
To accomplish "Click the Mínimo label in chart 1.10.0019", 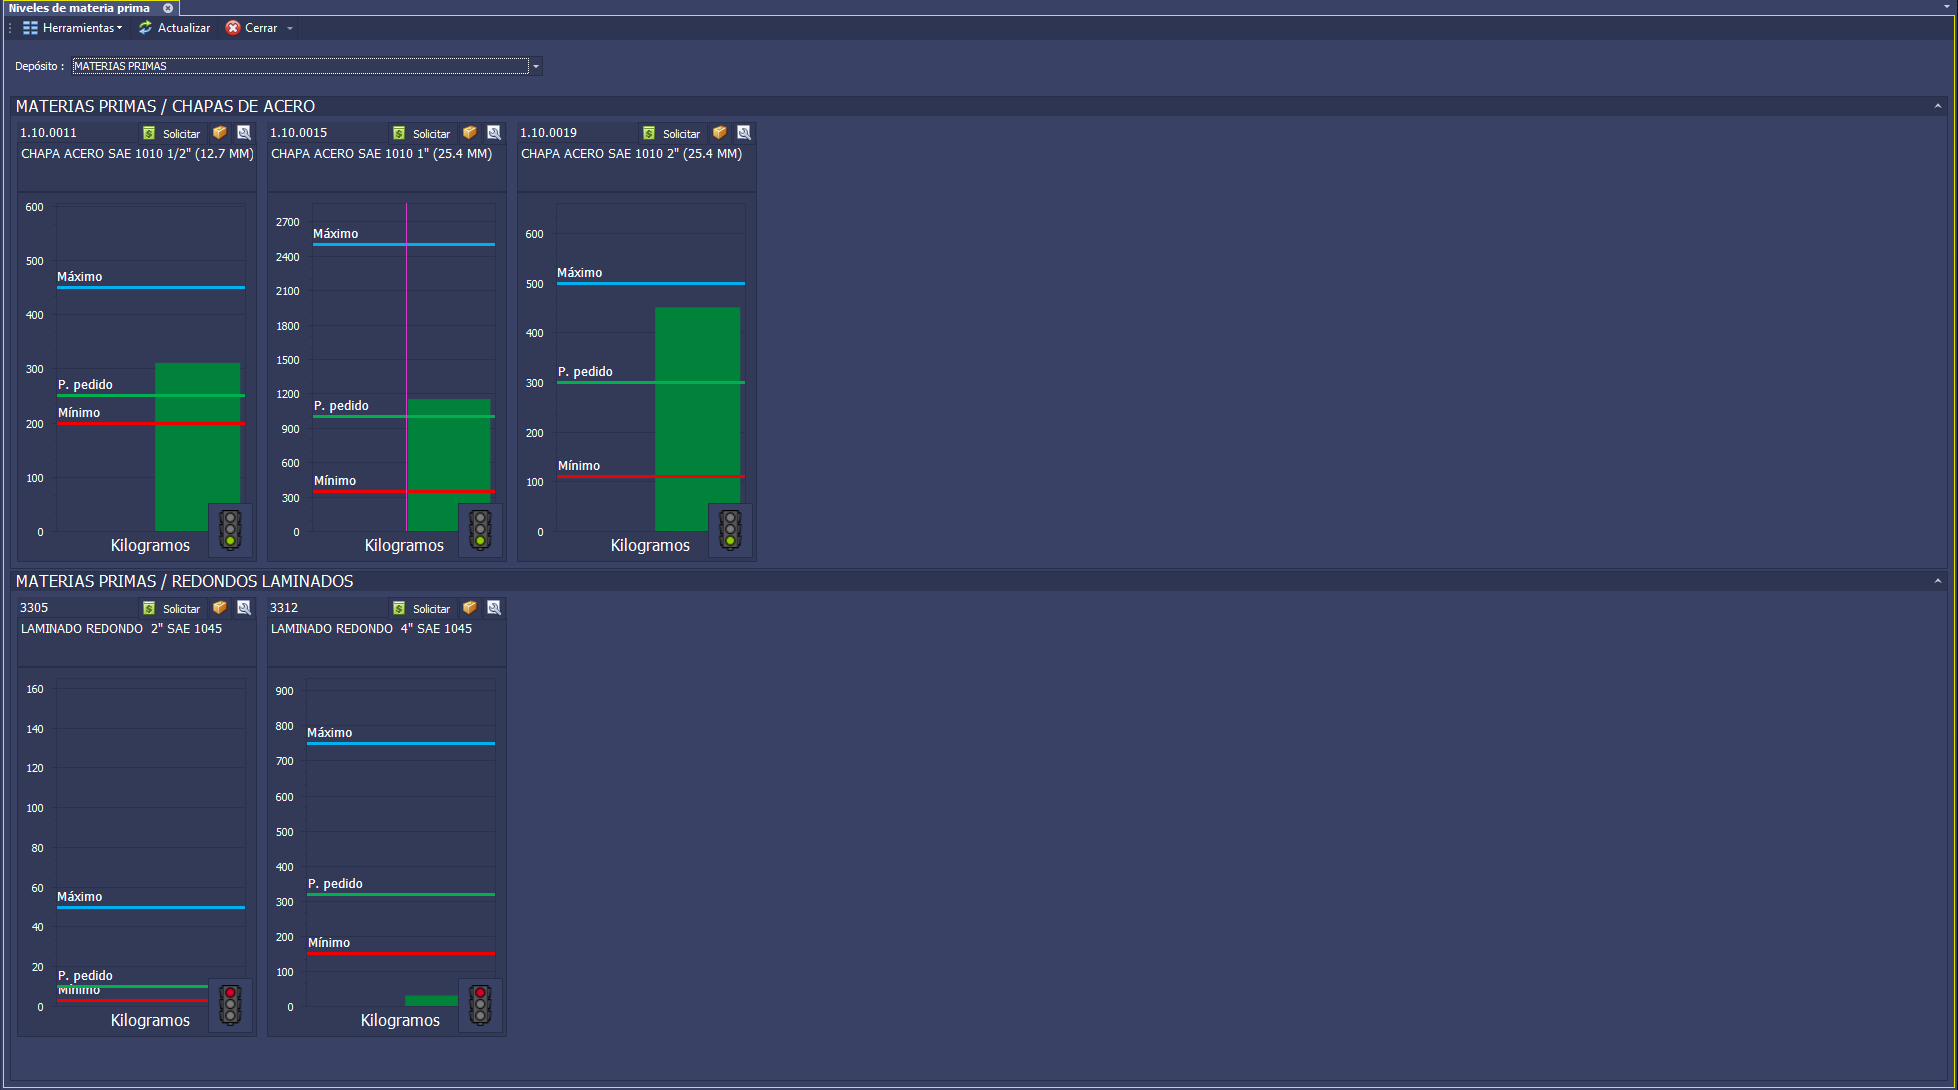I will click(x=579, y=466).
